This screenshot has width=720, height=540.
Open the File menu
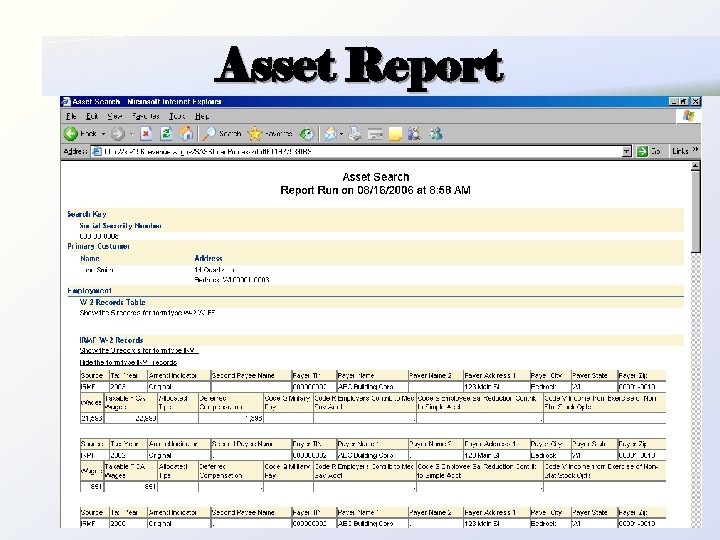tap(71, 116)
